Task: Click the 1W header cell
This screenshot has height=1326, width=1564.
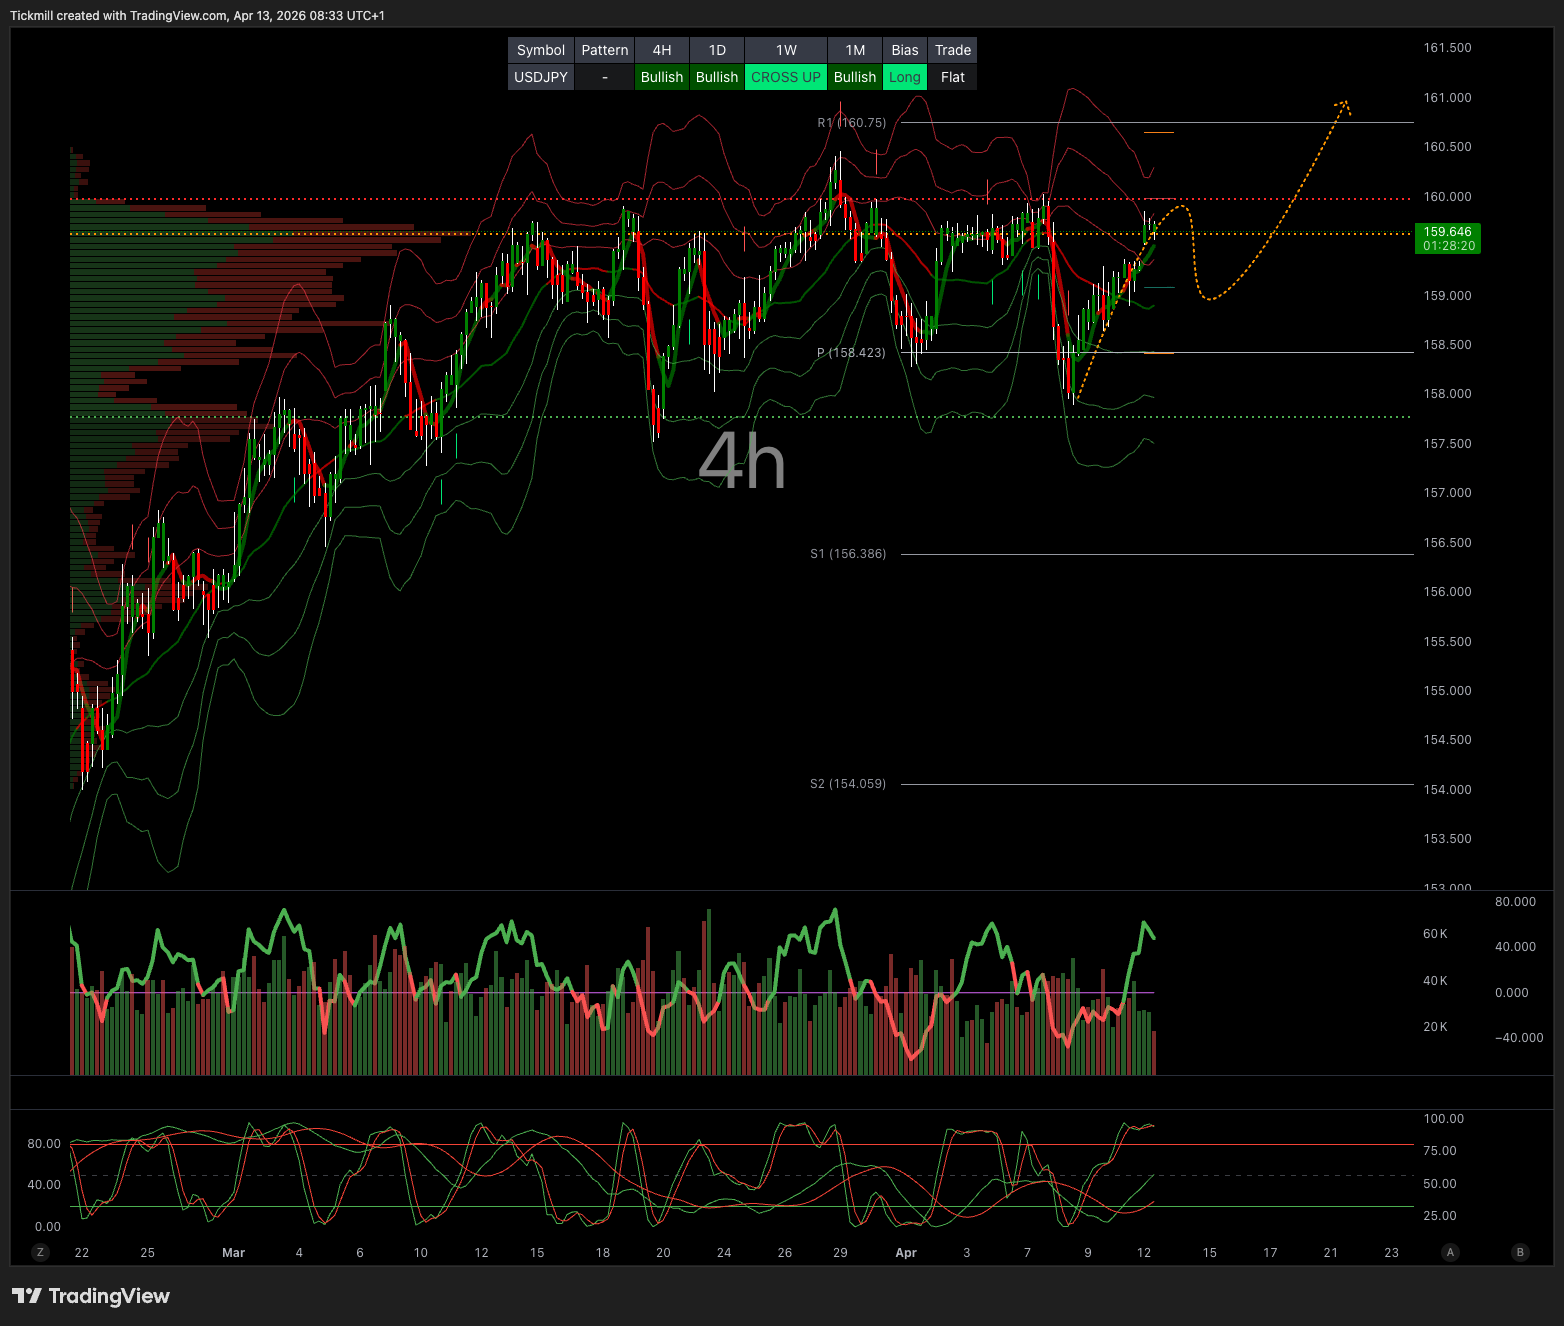Action: coord(786,50)
